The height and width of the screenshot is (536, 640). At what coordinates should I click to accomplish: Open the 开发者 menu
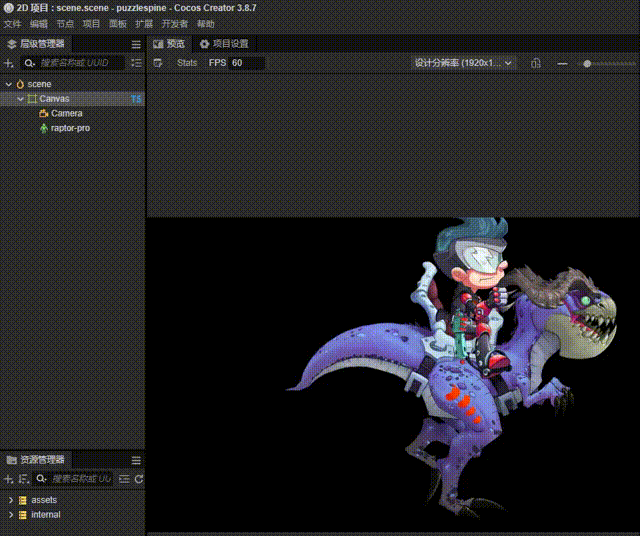(x=175, y=24)
